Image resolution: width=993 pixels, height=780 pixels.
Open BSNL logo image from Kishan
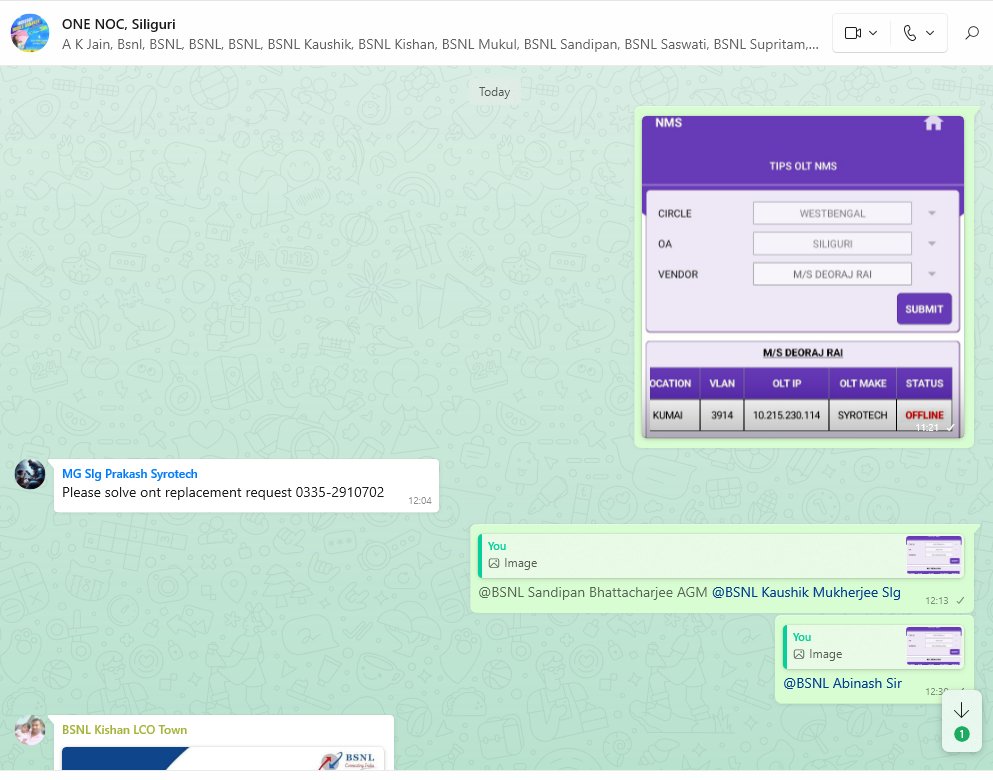pyautogui.click(x=223, y=758)
